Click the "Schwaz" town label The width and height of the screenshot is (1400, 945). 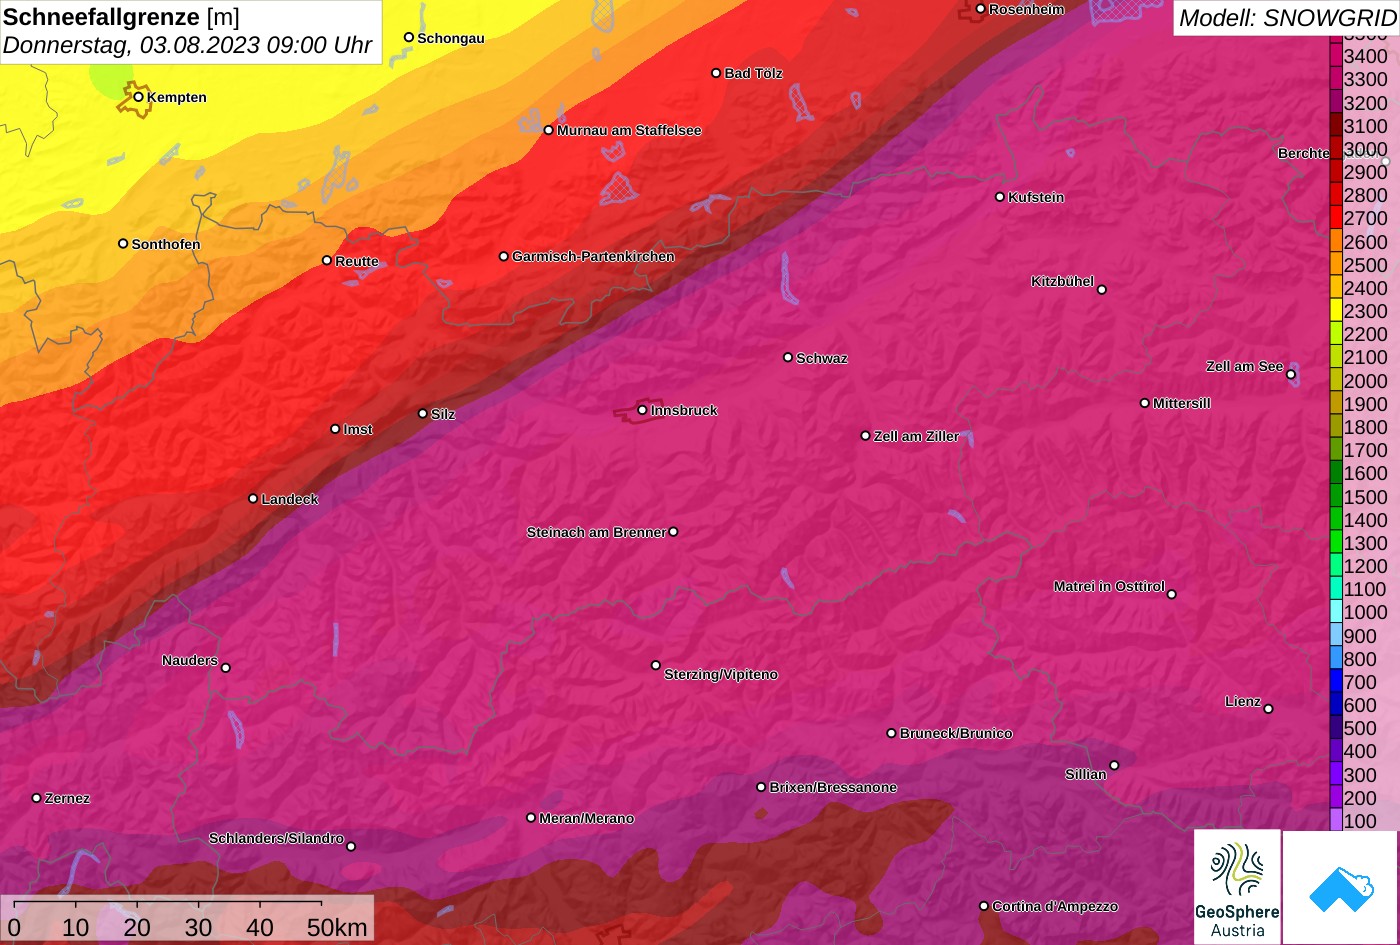[822, 358]
